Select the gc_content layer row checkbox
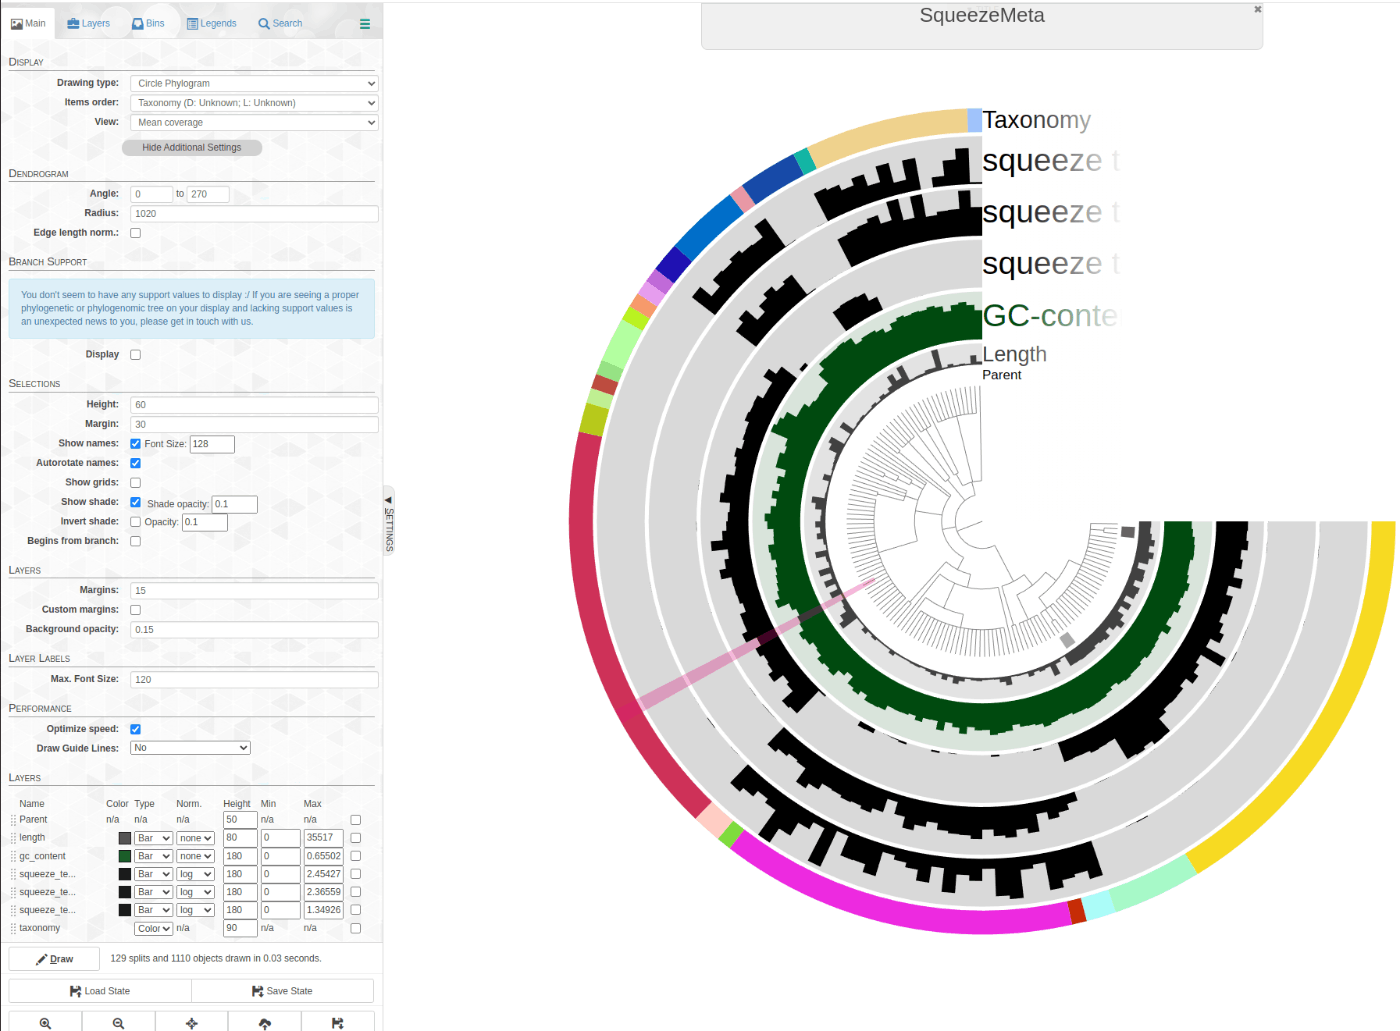 [356, 856]
